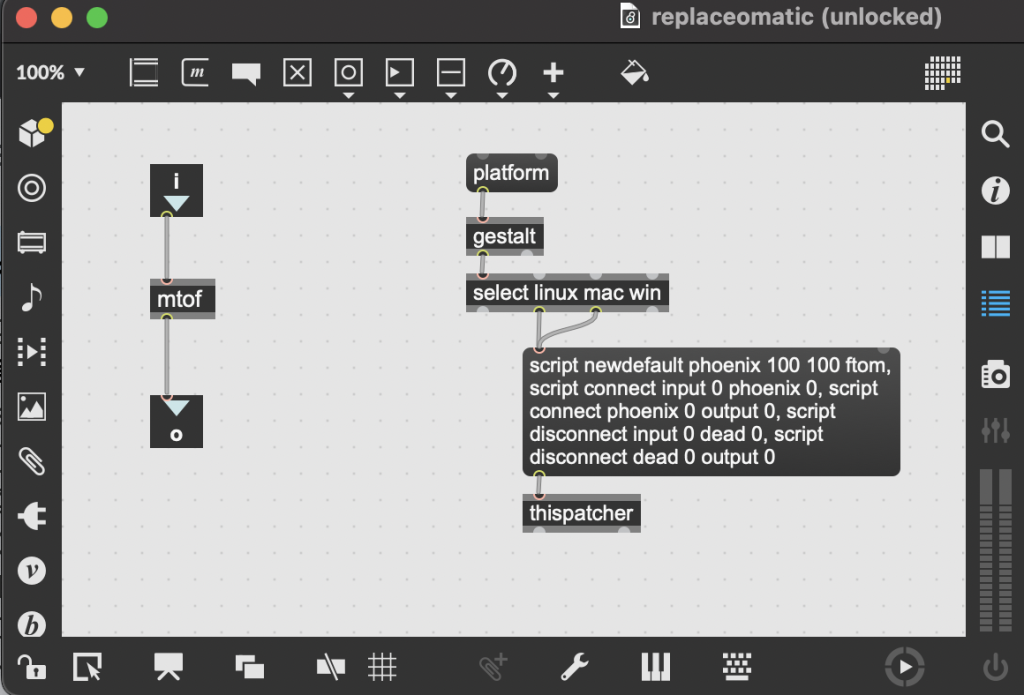Click the paperclip files icon
Image resolution: width=1024 pixels, height=695 pixels.
(x=32, y=461)
